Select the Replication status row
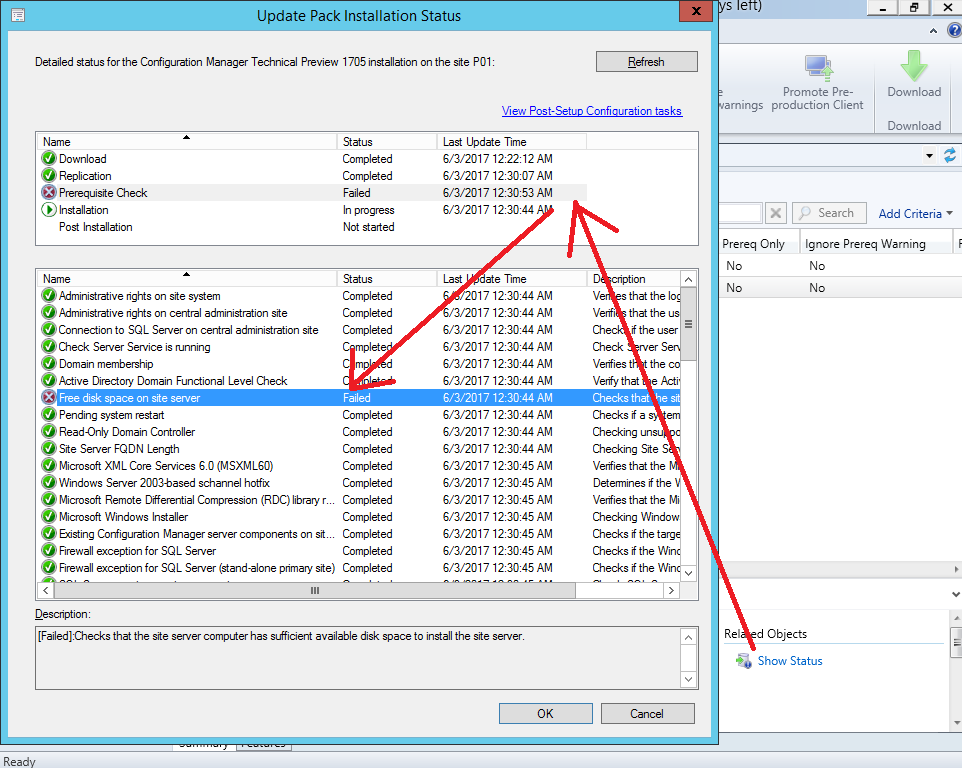This screenshot has width=962, height=768. (311, 175)
